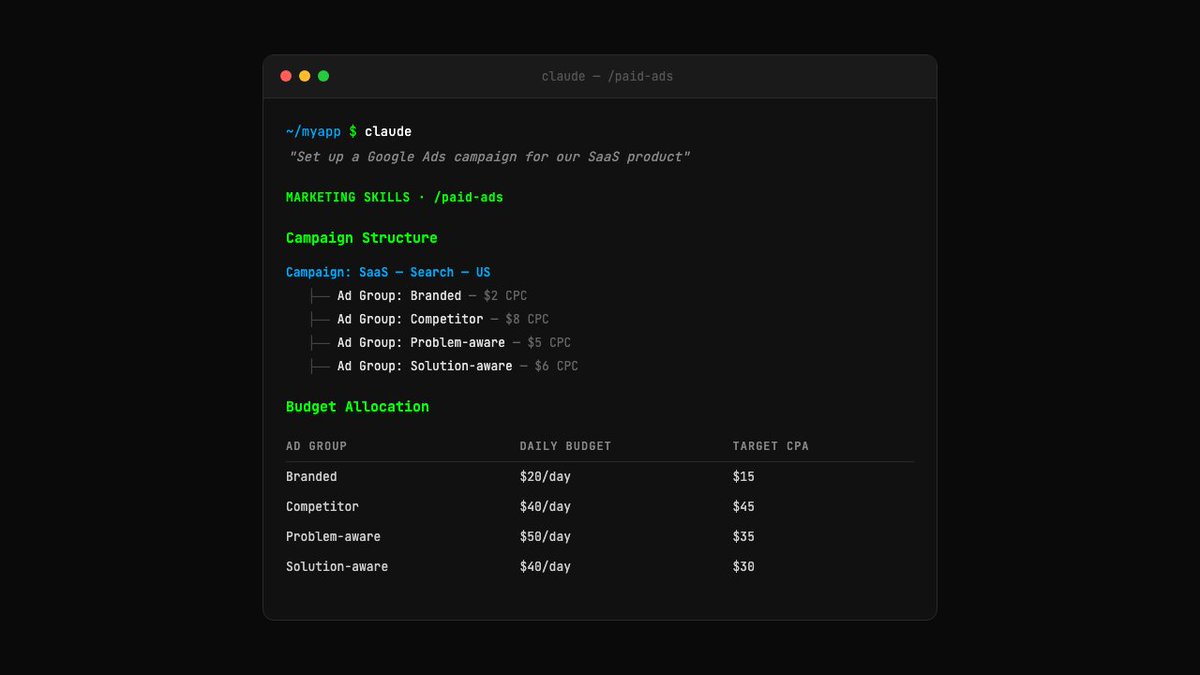Select the 'Ad Group: Branded' tree row

tap(418, 296)
